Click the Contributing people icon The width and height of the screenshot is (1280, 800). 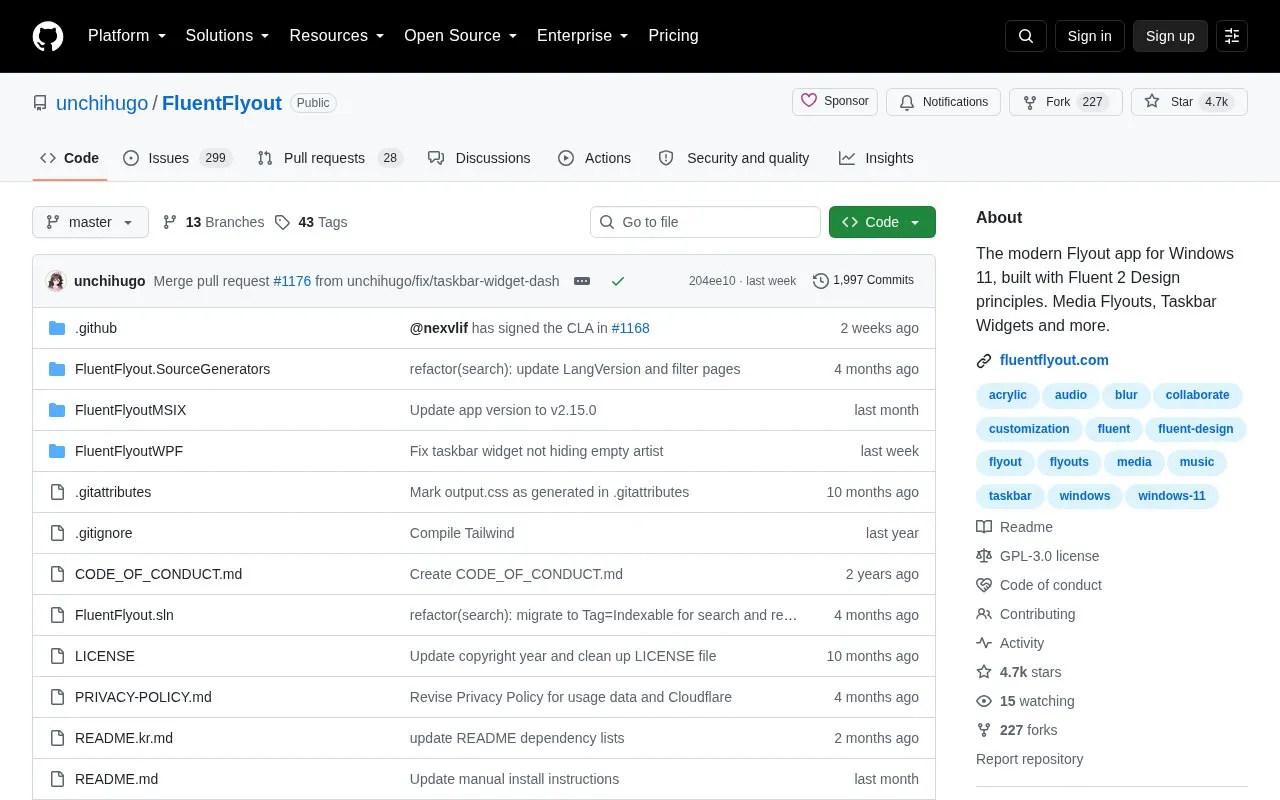pyautogui.click(x=984, y=614)
